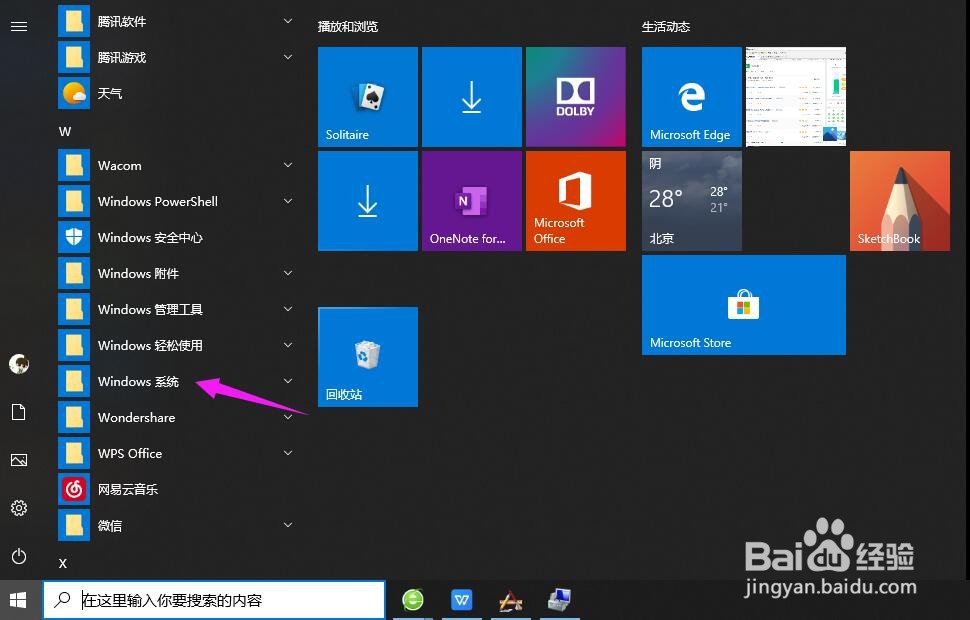This screenshot has height=620, width=970.
Task: Expand the Windows 附件 folder chevron
Action: click(x=288, y=273)
